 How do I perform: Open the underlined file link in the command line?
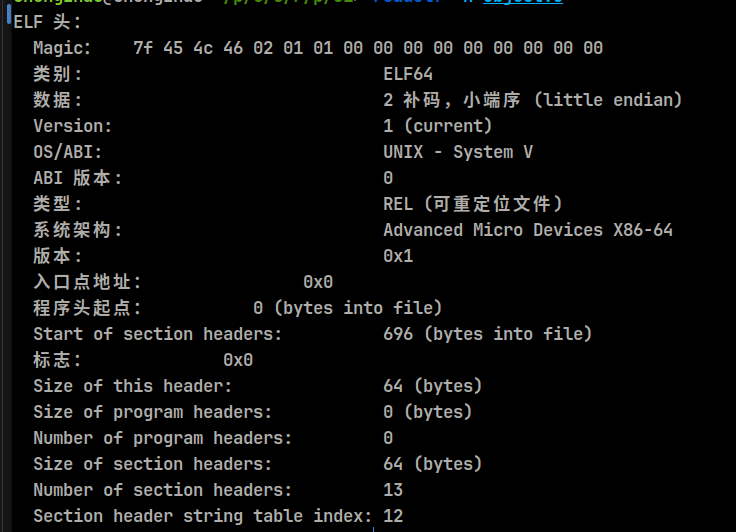(x=523, y=2)
